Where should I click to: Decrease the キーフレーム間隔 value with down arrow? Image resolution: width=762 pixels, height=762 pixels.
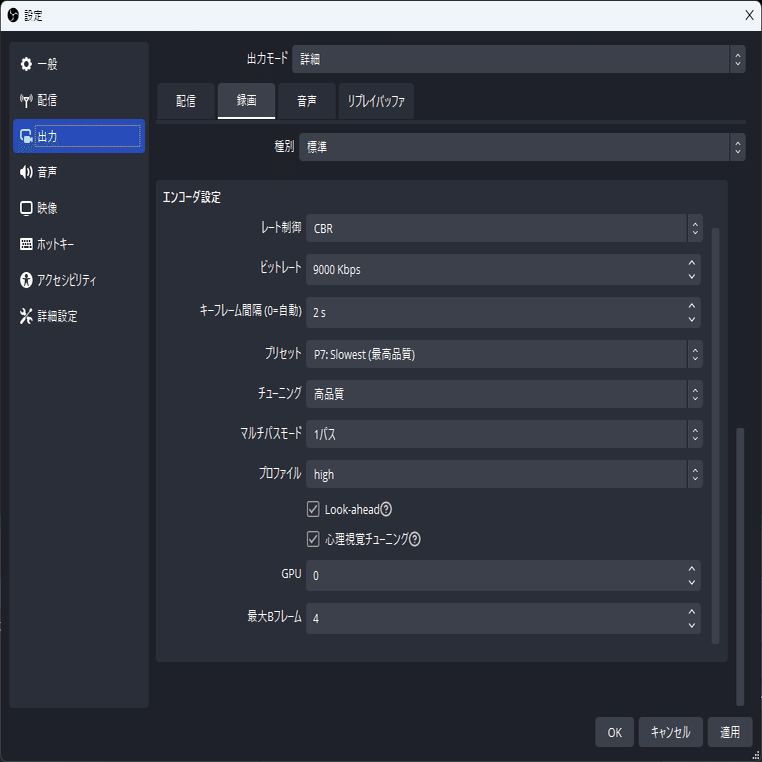pyautogui.click(x=692, y=320)
